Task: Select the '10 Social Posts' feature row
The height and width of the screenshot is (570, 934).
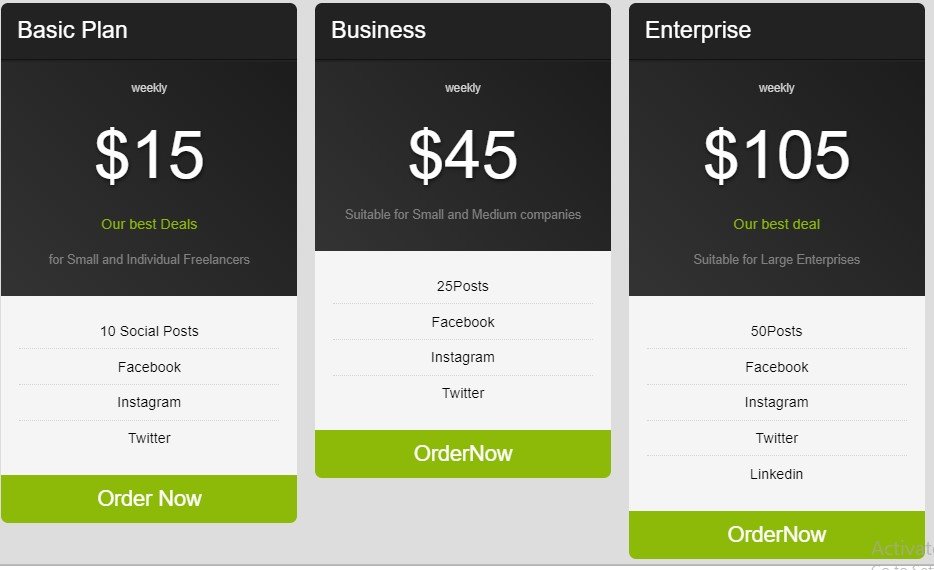Action: coord(149,331)
